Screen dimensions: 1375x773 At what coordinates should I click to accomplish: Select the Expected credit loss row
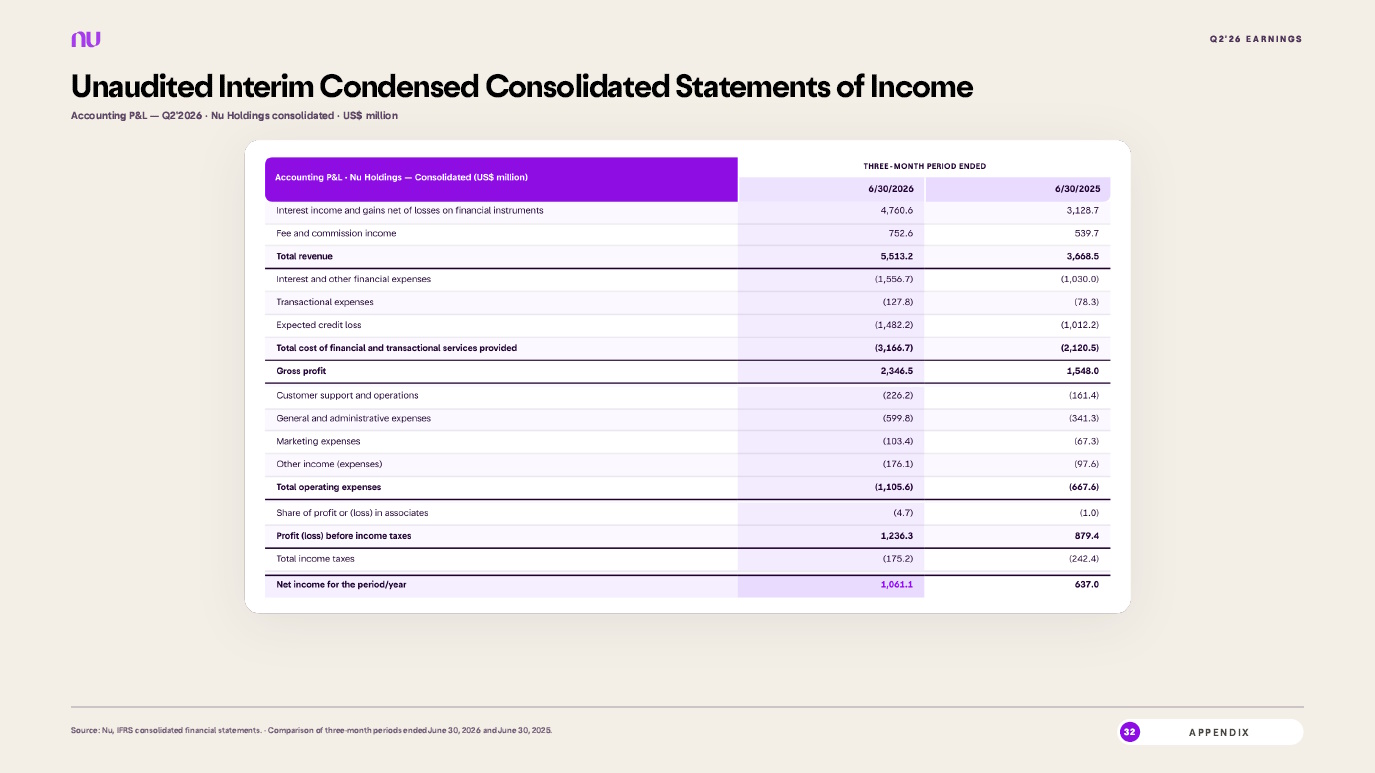point(687,325)
